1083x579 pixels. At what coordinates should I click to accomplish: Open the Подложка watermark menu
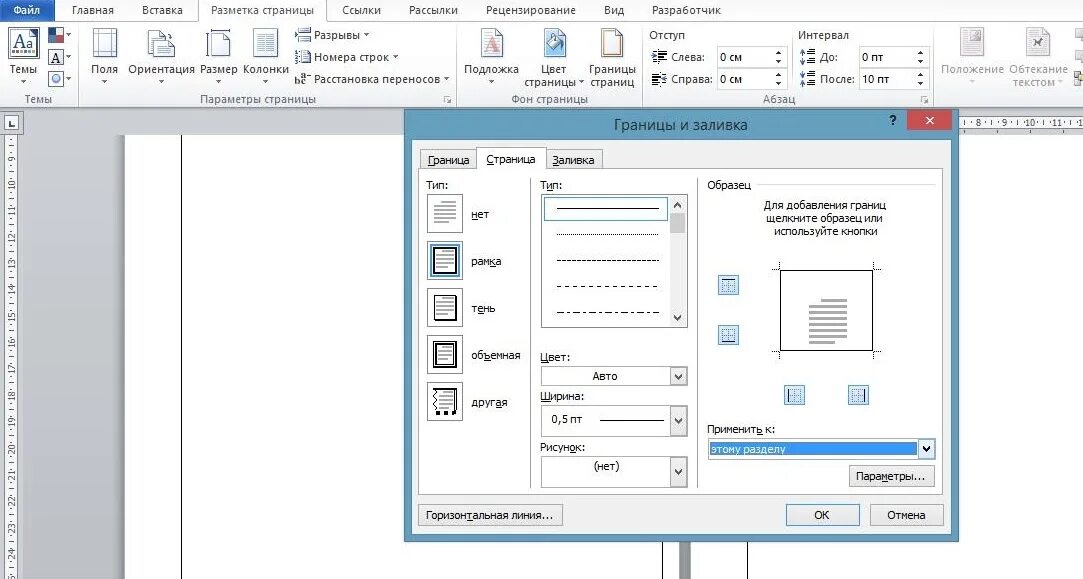pos(491,55)
